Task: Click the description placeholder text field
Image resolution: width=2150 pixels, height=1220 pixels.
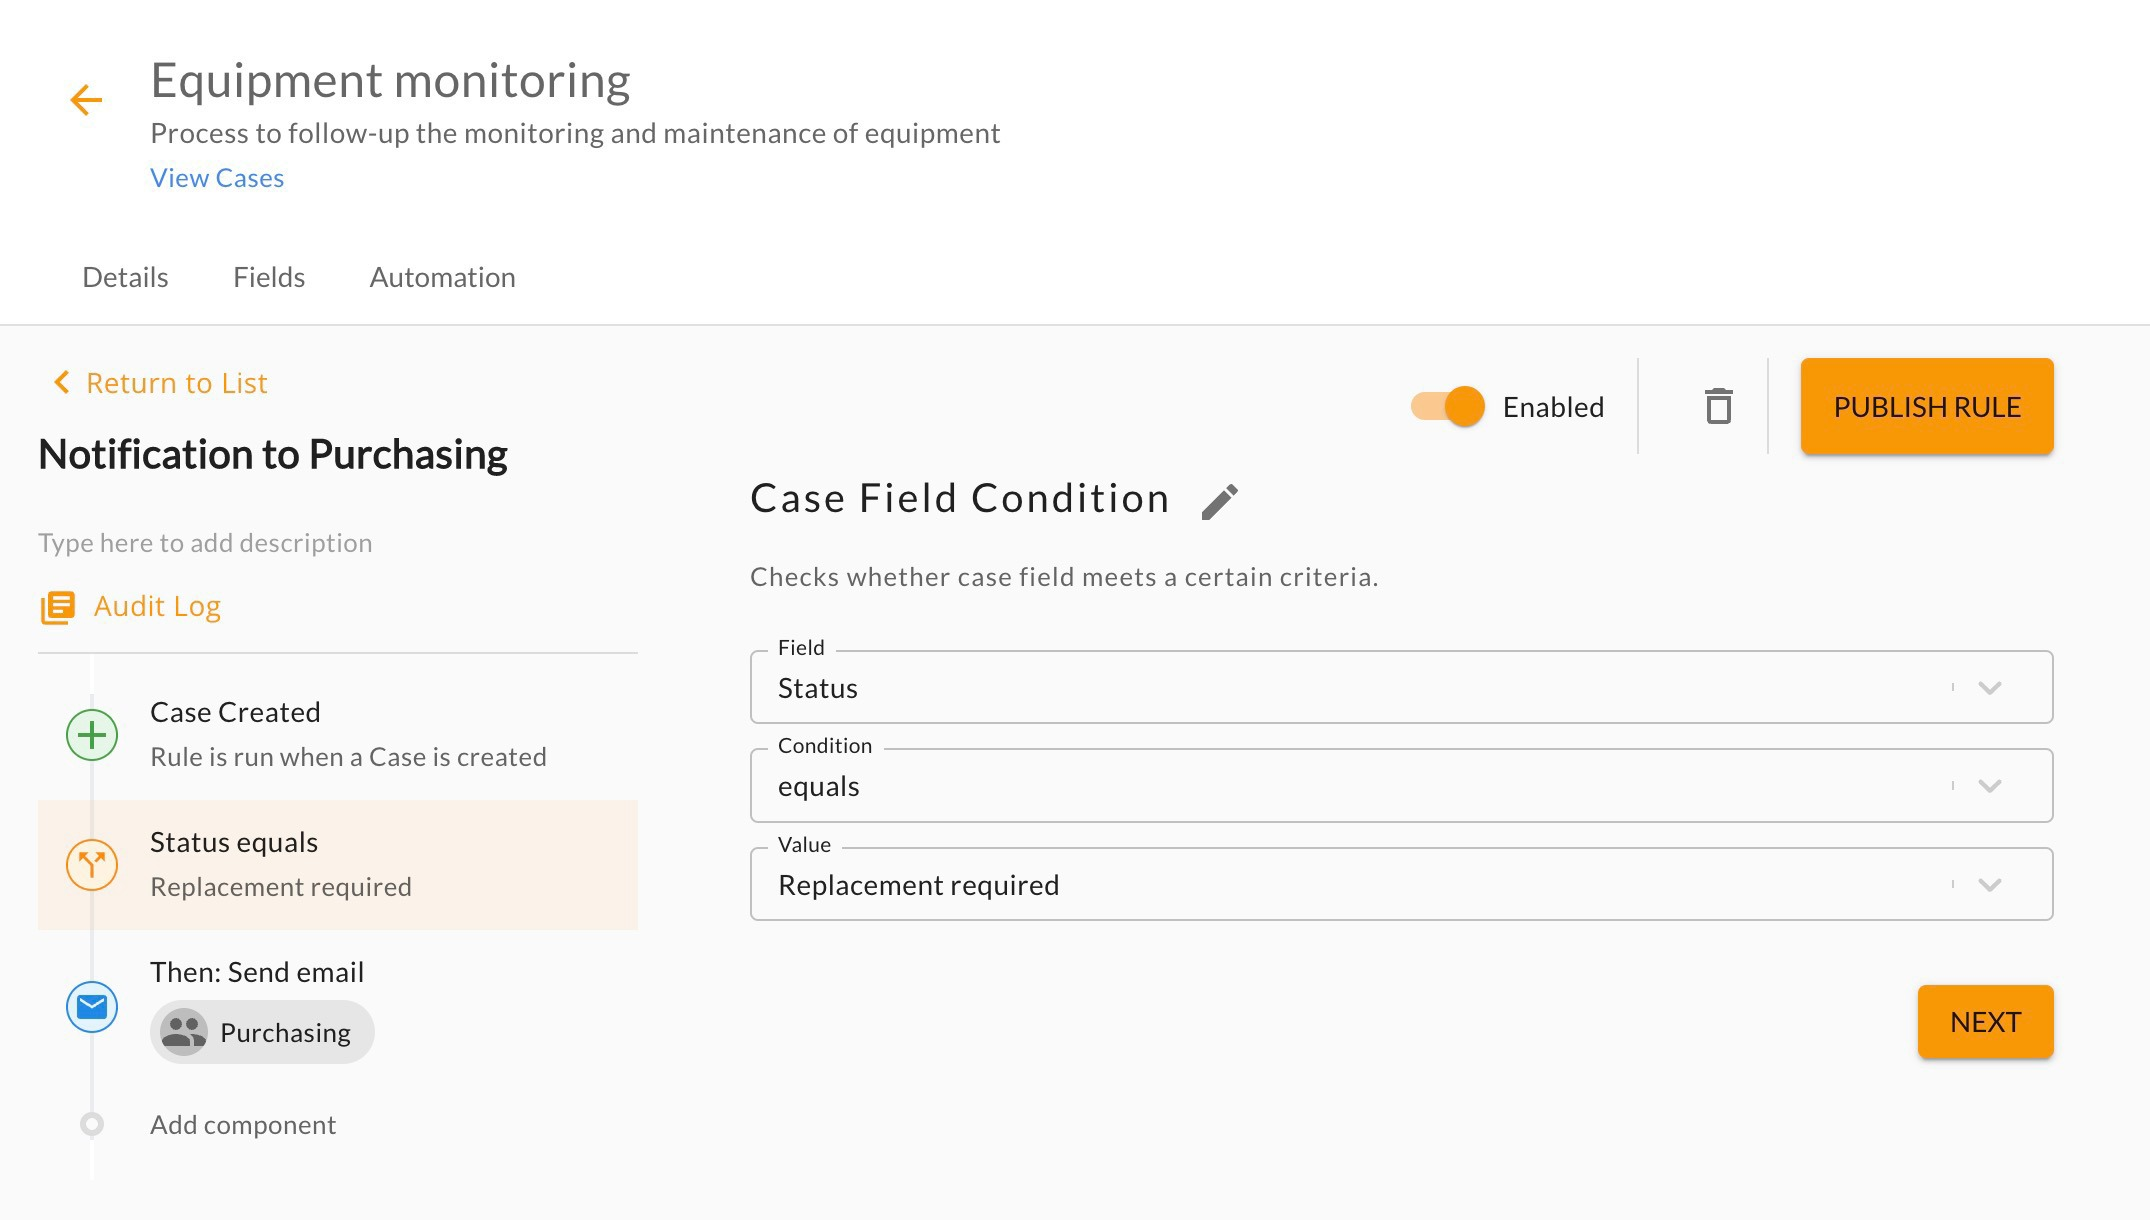Action: pos(205,543)
